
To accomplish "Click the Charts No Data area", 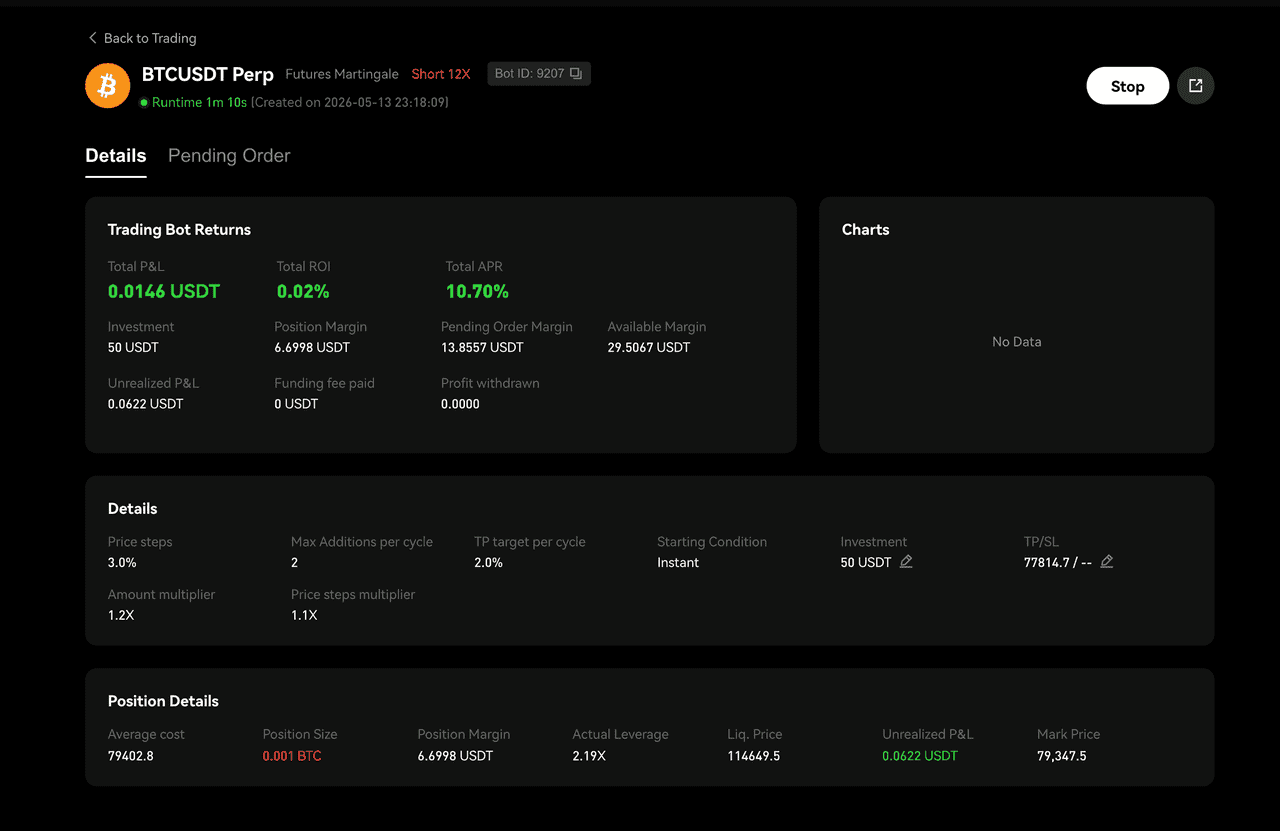I will tap(1017, 342).
